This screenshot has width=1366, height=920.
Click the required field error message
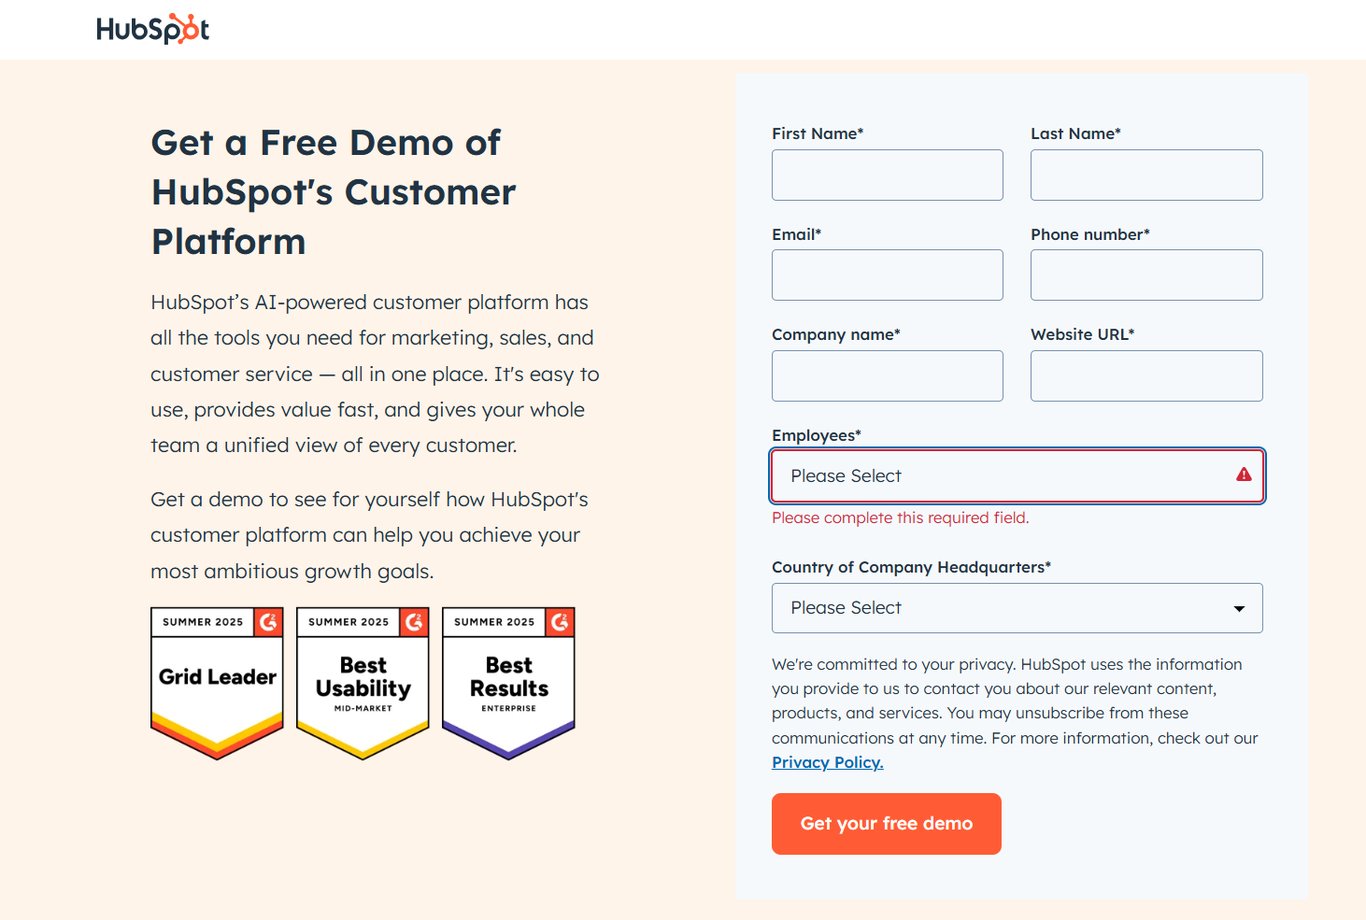click(x=900, y=518)
